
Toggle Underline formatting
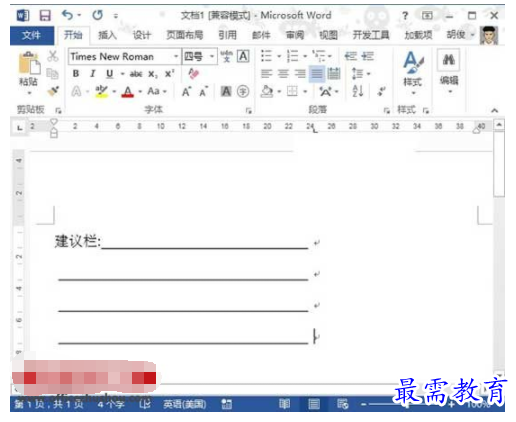click(109, 74)
